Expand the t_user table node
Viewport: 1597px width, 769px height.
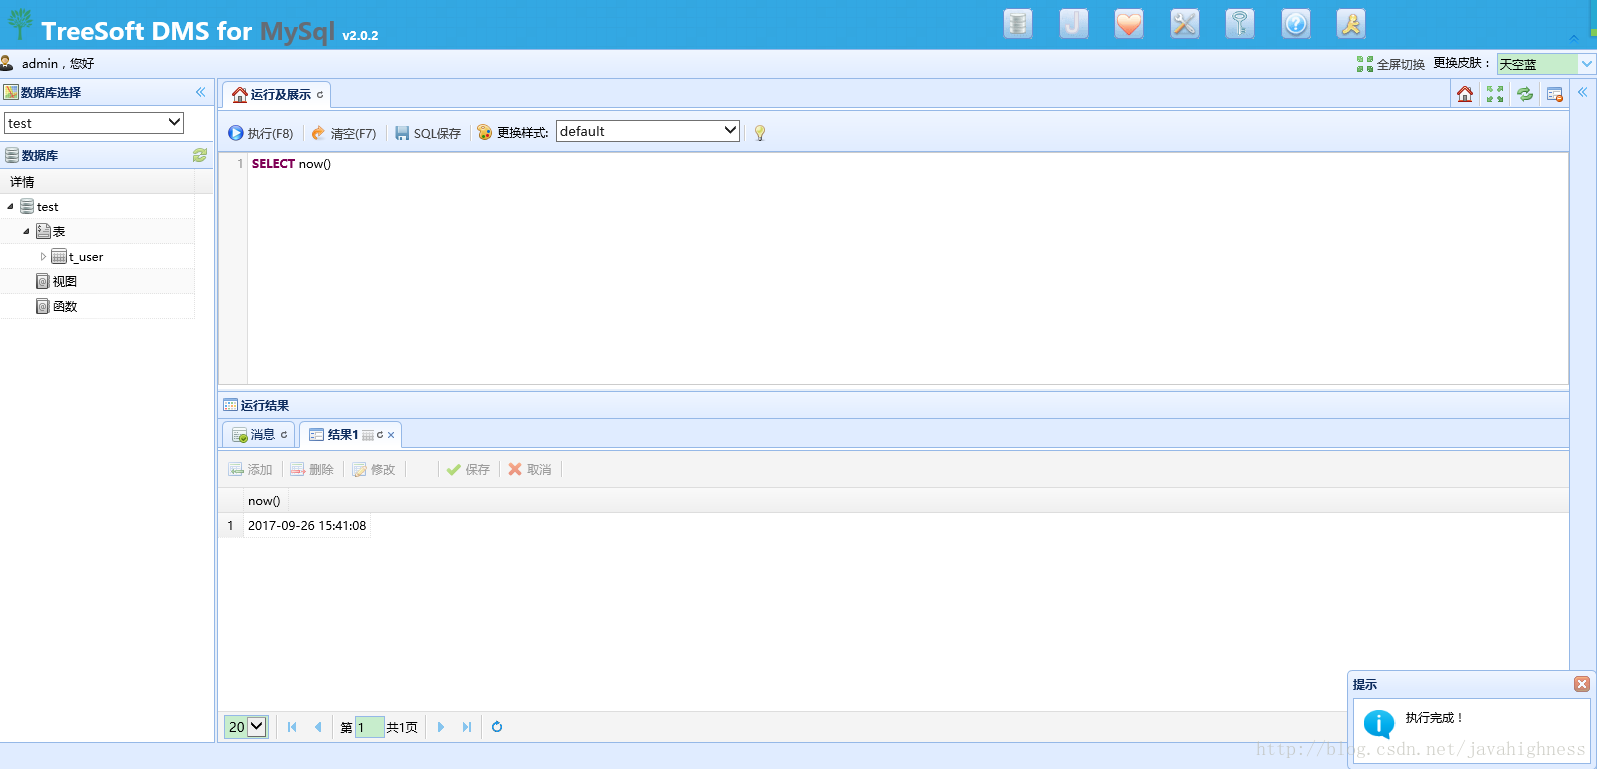pyautogui.click(x=43, y=257)
